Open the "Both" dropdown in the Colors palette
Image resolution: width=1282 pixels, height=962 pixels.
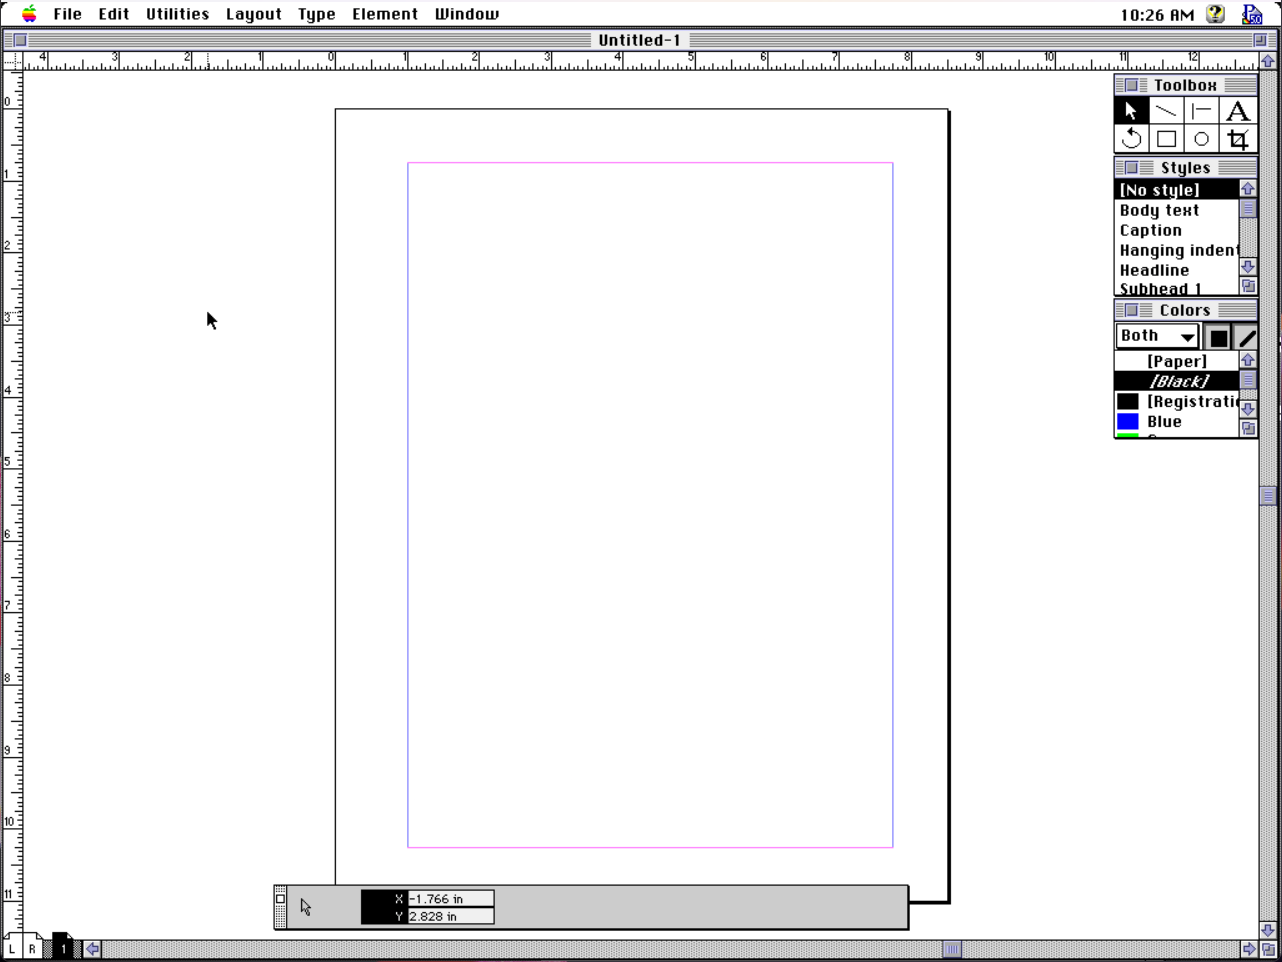[1156, 336]
